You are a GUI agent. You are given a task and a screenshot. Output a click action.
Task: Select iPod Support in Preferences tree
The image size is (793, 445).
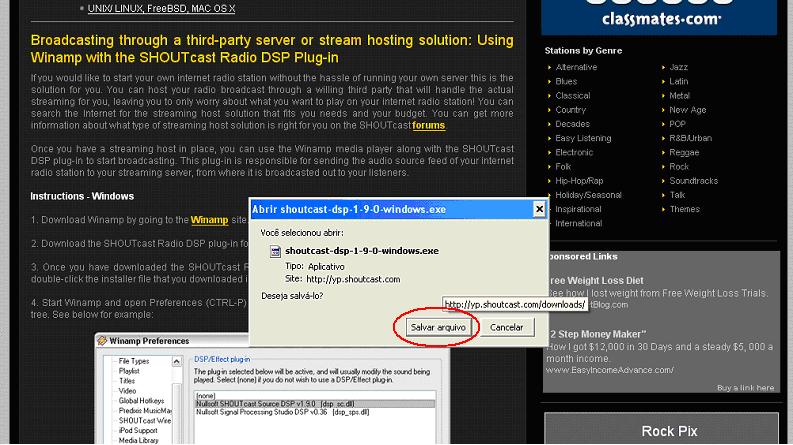click(x=138, y=430)
